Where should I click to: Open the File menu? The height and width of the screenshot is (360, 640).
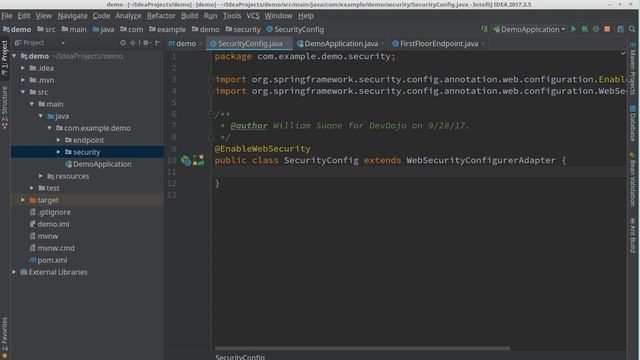(7, 16)
